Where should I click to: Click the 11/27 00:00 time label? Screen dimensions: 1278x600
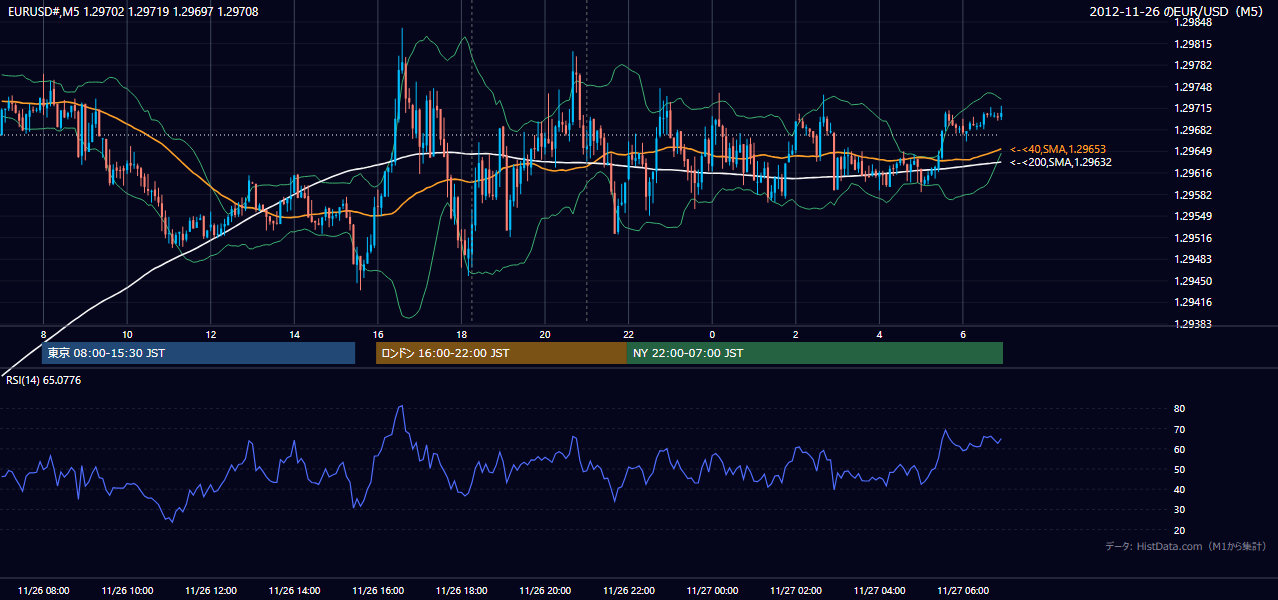pyautogui.click(x=711, y=590)
